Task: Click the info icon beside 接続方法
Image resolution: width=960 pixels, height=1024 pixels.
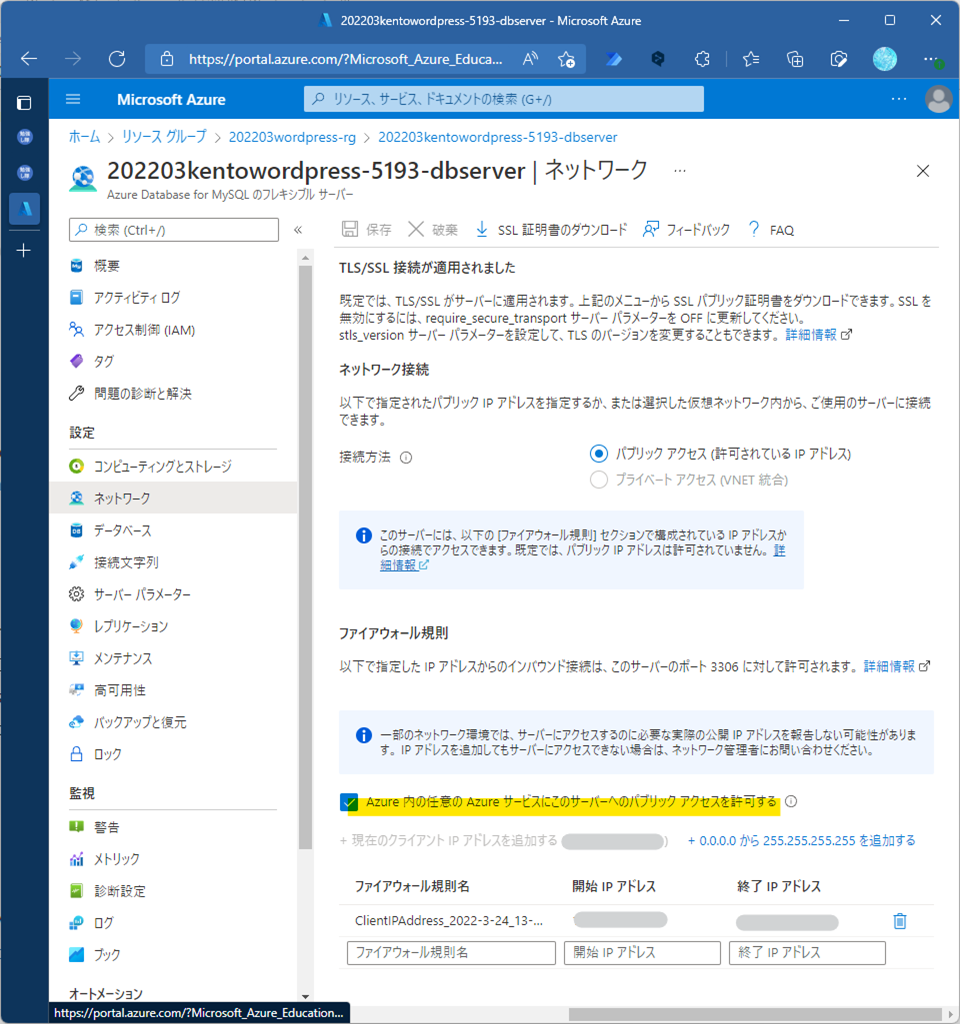Action: coord(406,457)
